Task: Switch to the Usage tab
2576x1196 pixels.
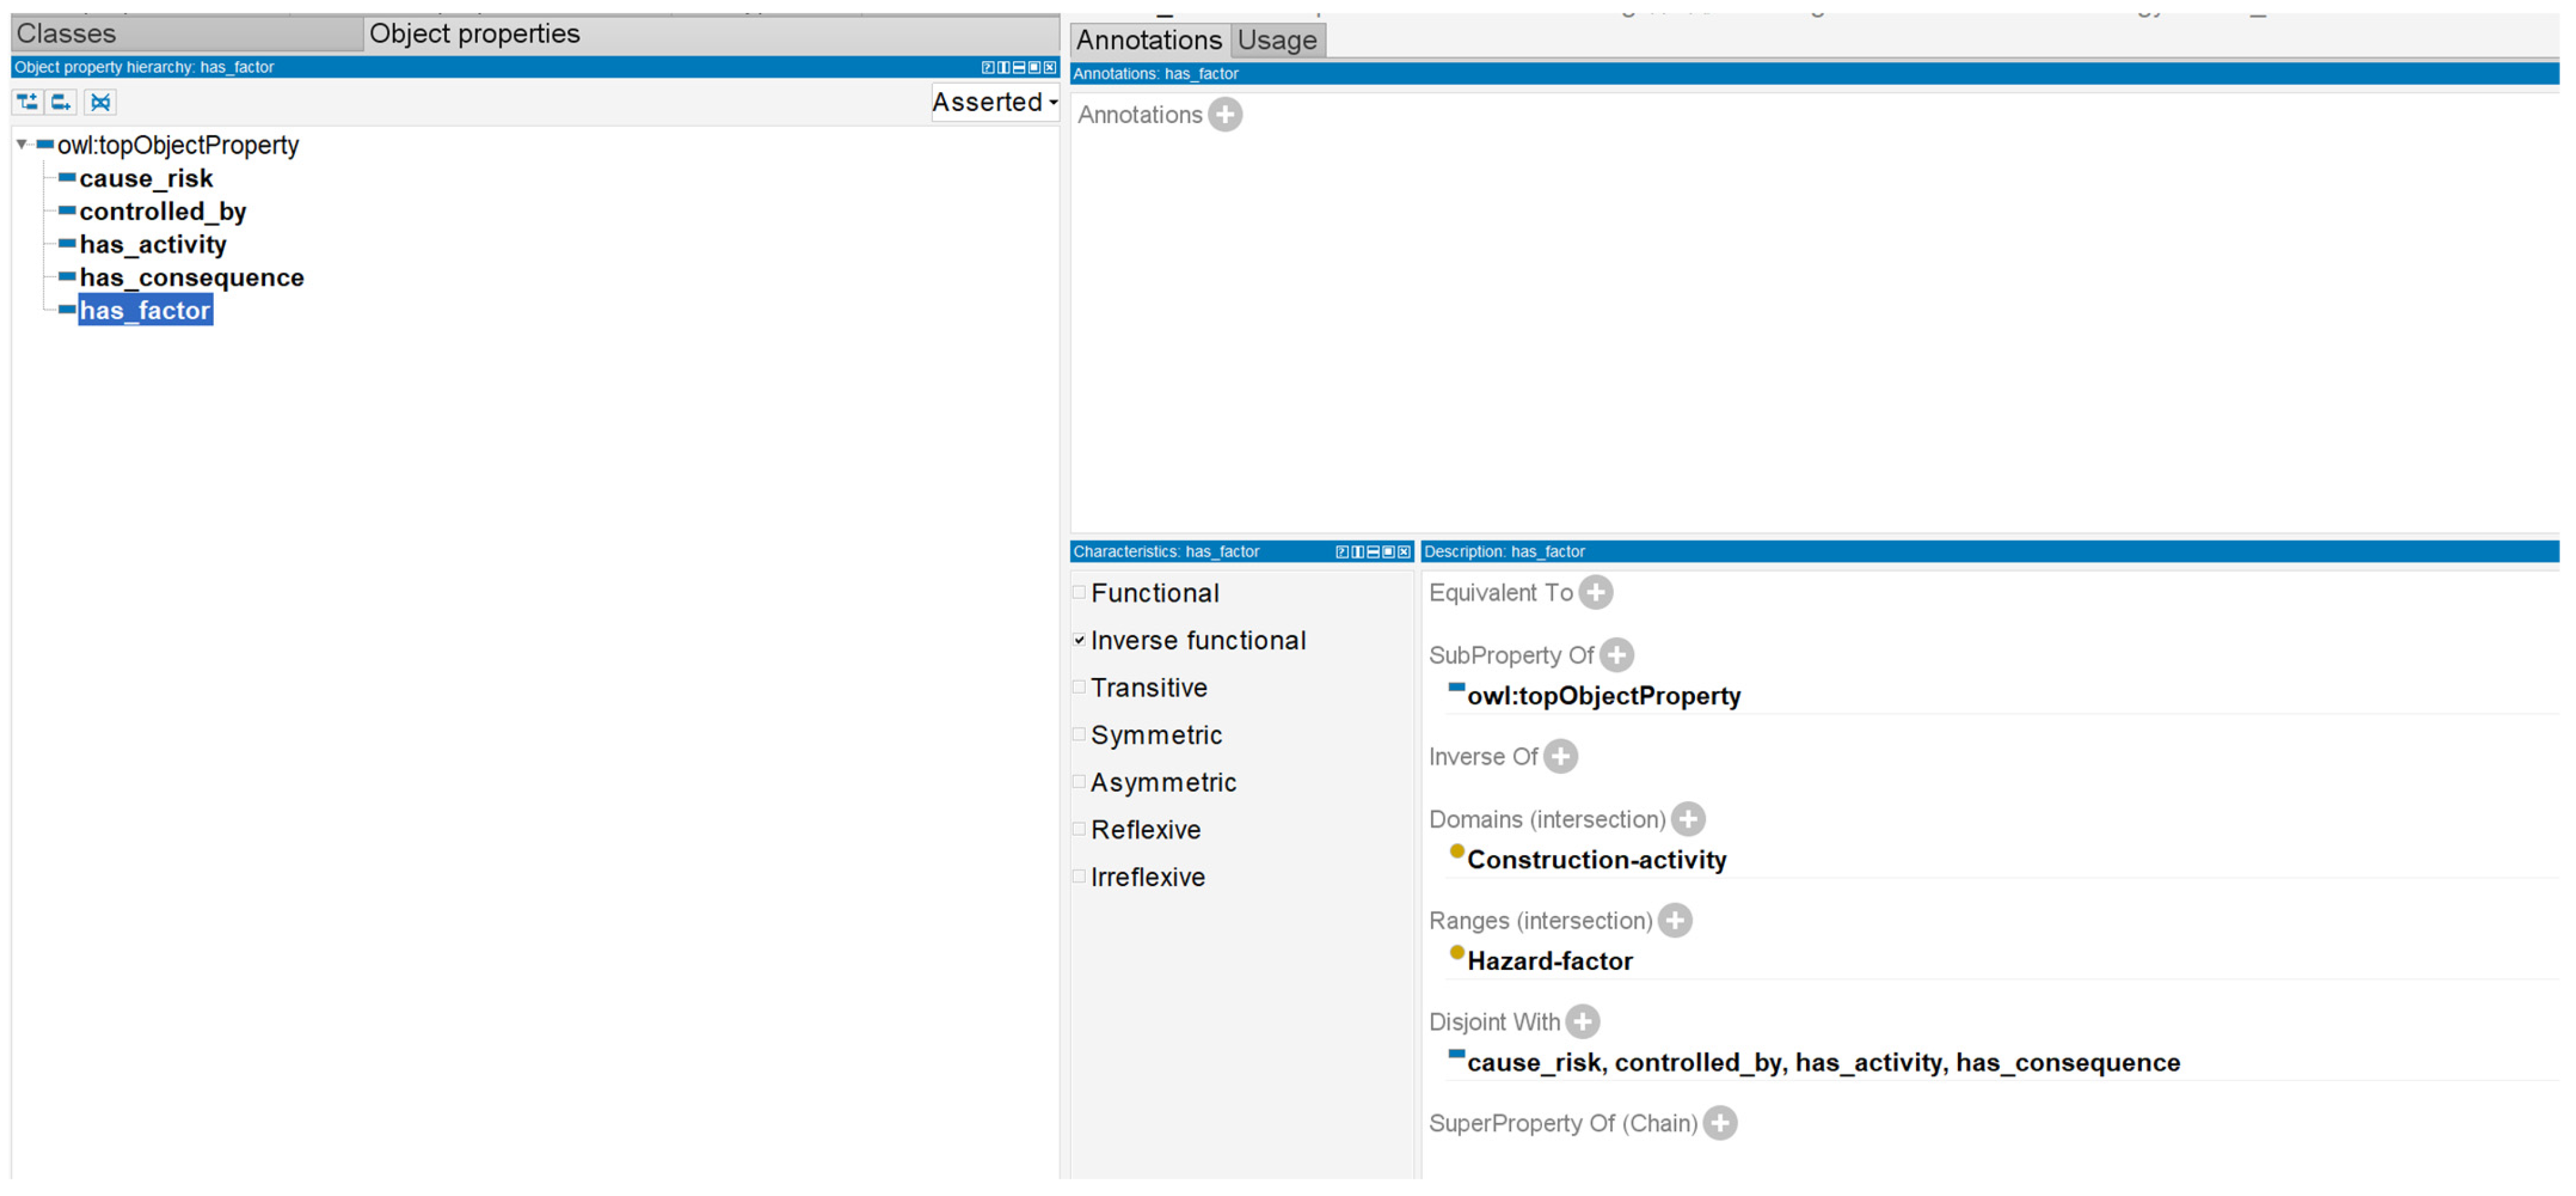Action: (1277, 41)
